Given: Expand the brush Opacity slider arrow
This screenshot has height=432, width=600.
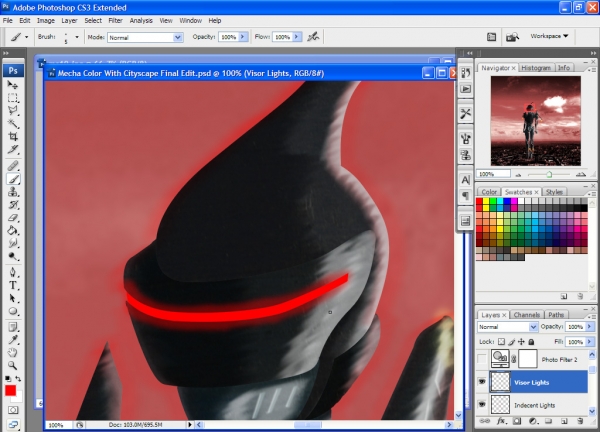Looking at the screenshot, I should click(243, 37).
